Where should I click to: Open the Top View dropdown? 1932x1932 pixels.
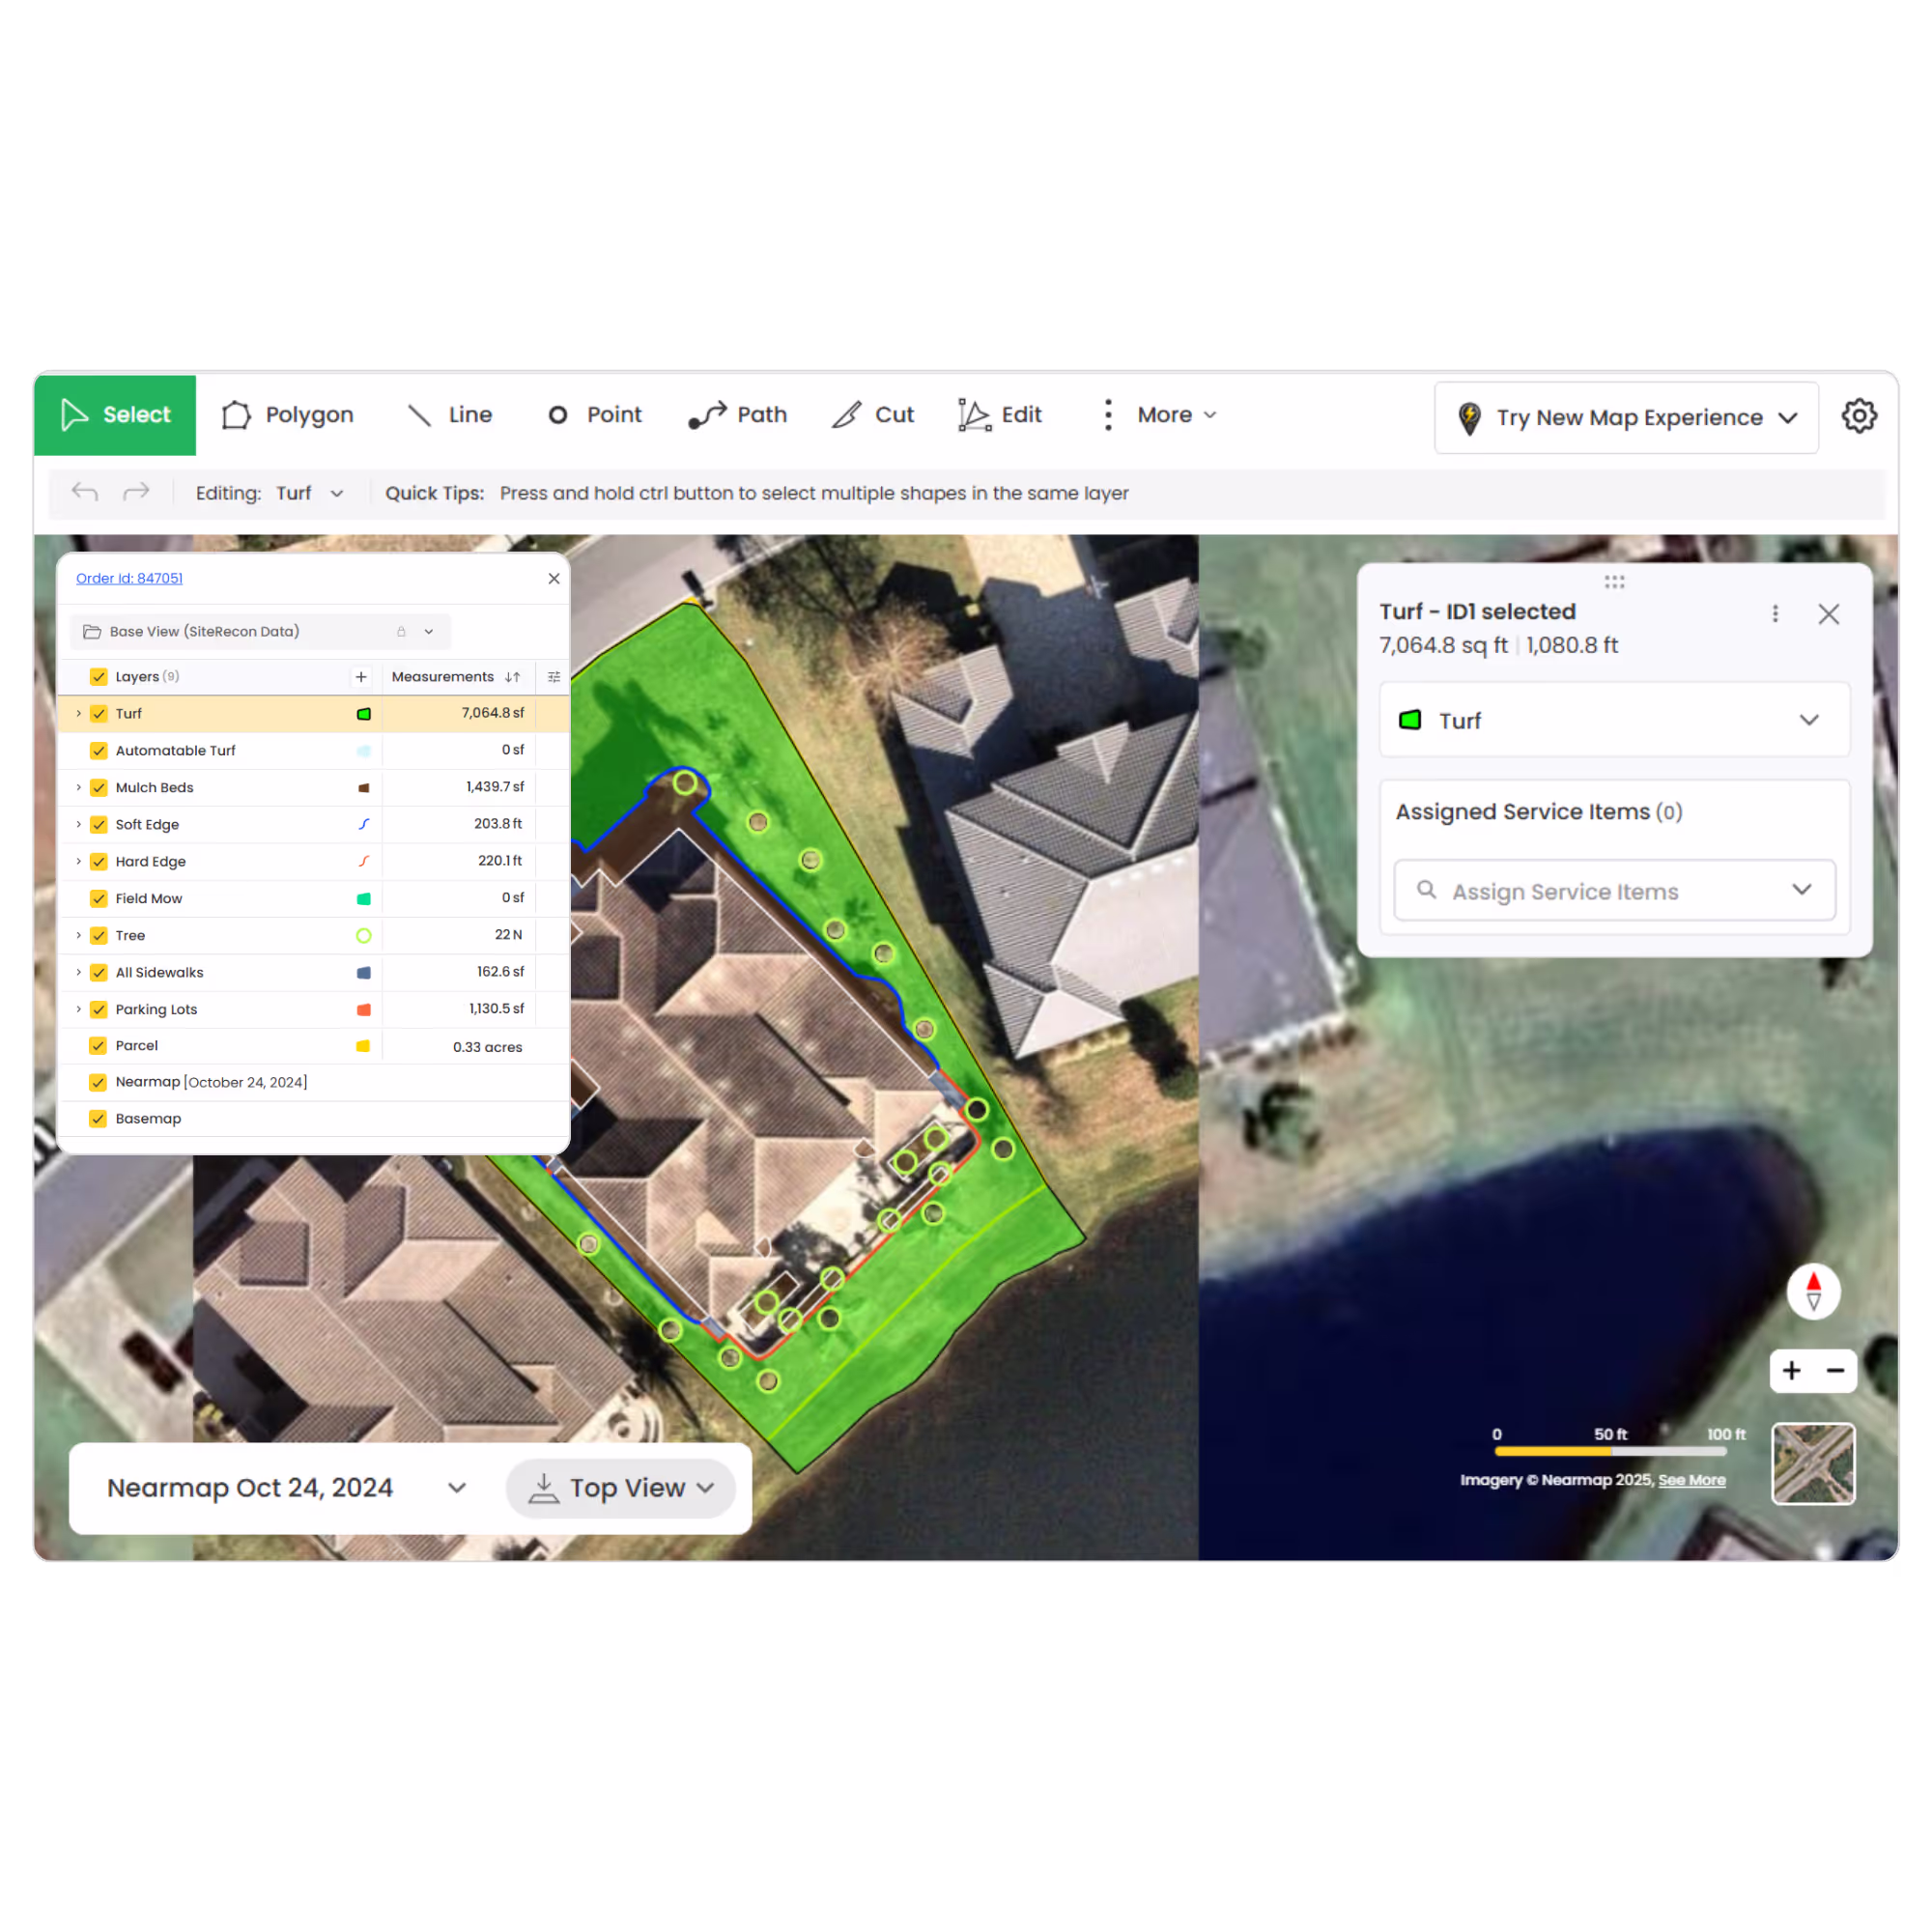(x=621, y=1488)
